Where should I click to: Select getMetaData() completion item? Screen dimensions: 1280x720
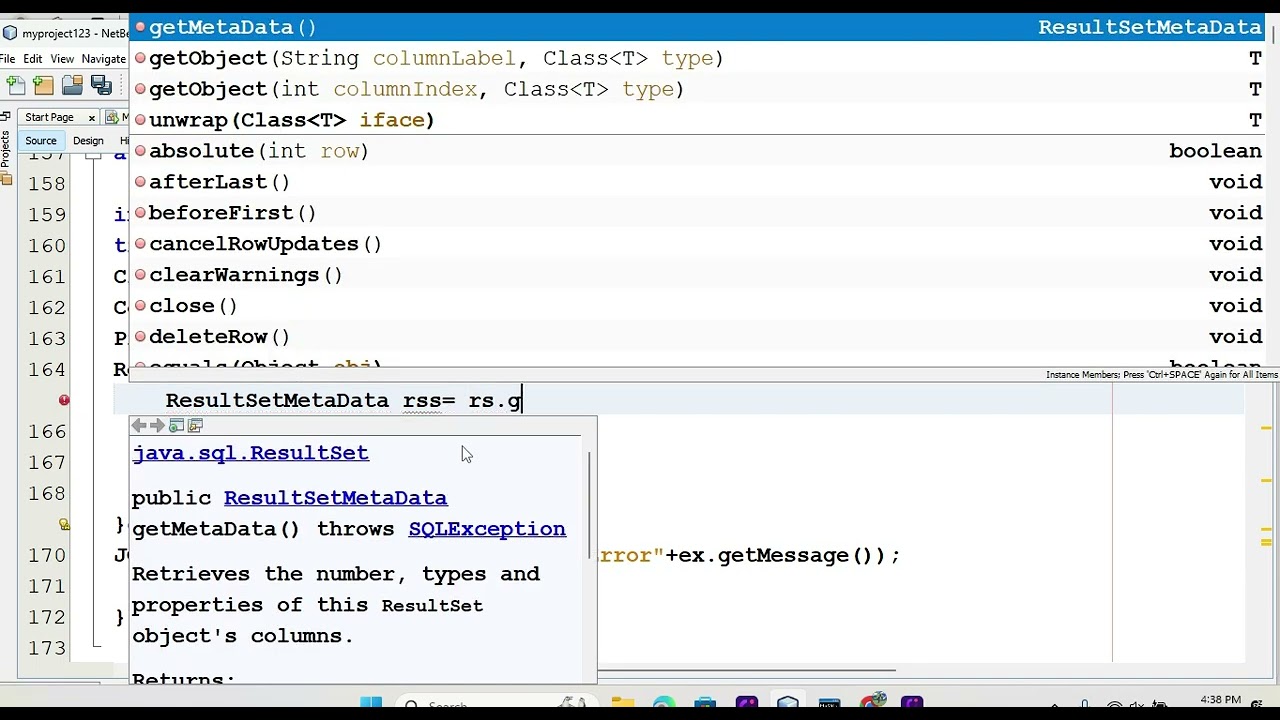coord(699,27)
